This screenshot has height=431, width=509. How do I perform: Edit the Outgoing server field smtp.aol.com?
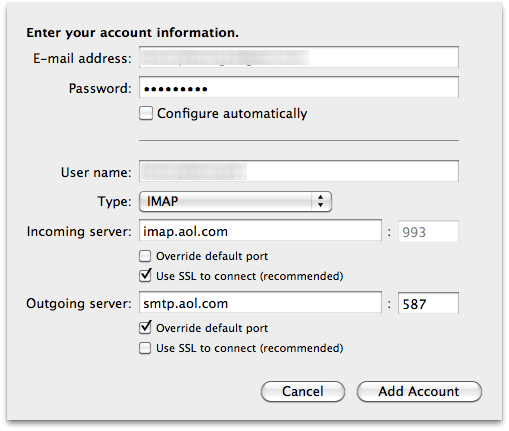[260, 302]
